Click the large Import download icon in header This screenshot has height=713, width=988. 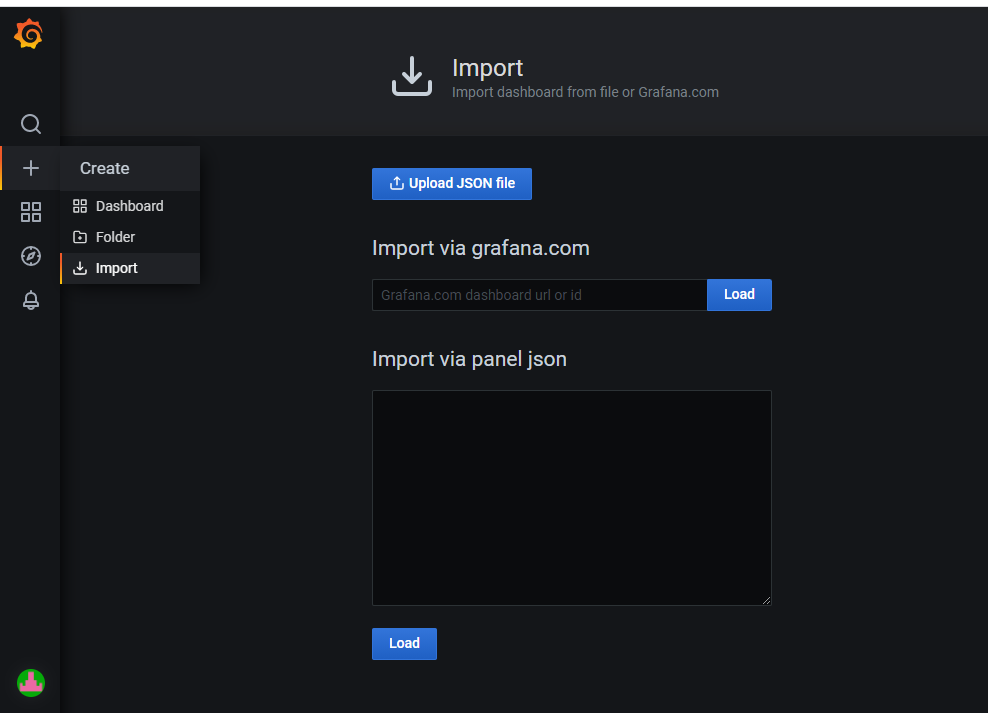[412, 76]
